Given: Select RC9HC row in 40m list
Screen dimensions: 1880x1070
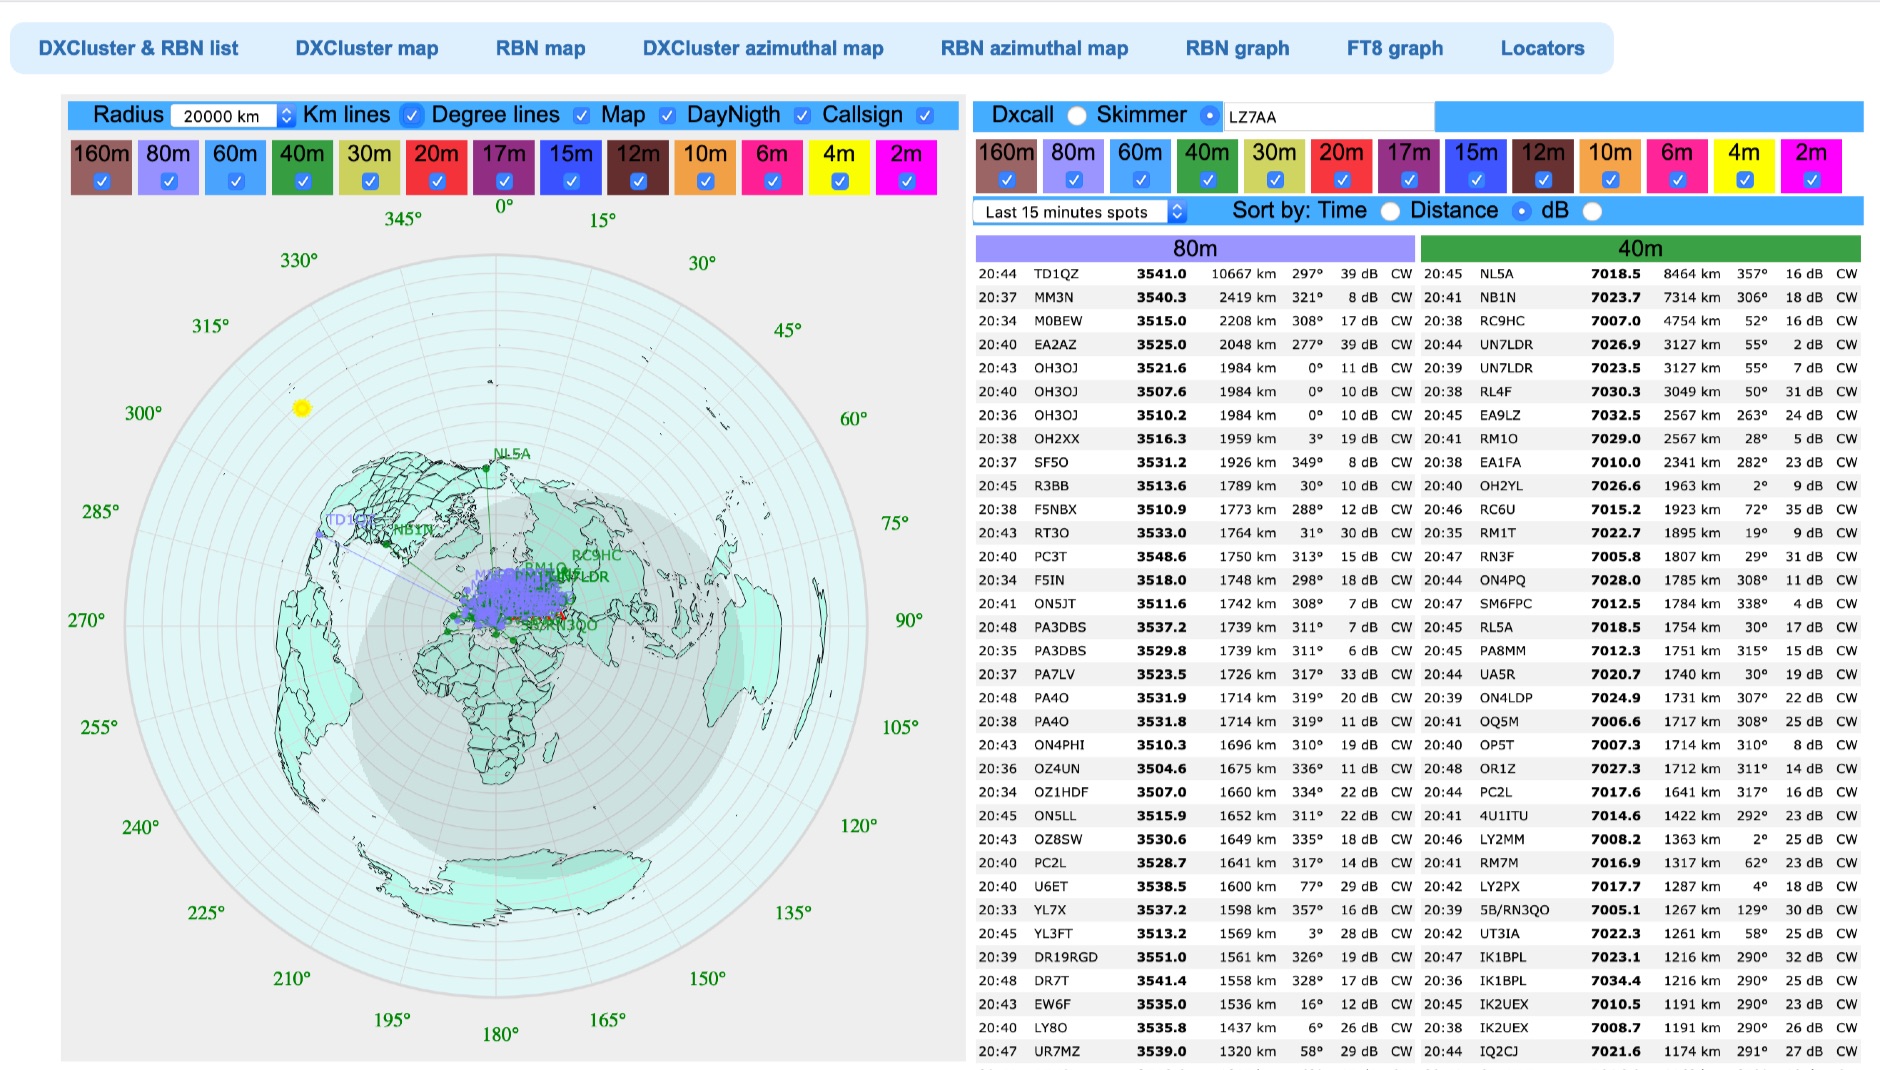Looking at the screenshot, I should [1641, 321].
